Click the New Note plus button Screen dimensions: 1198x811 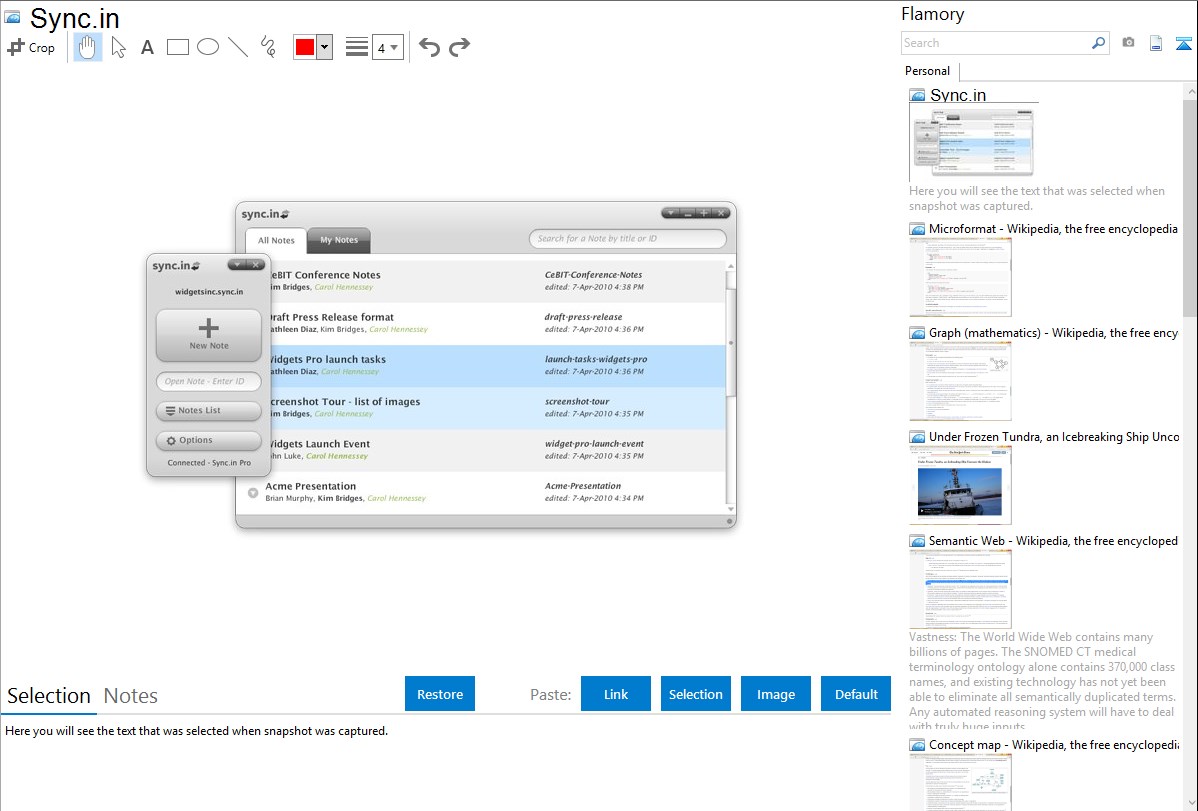tap(209, 335)
